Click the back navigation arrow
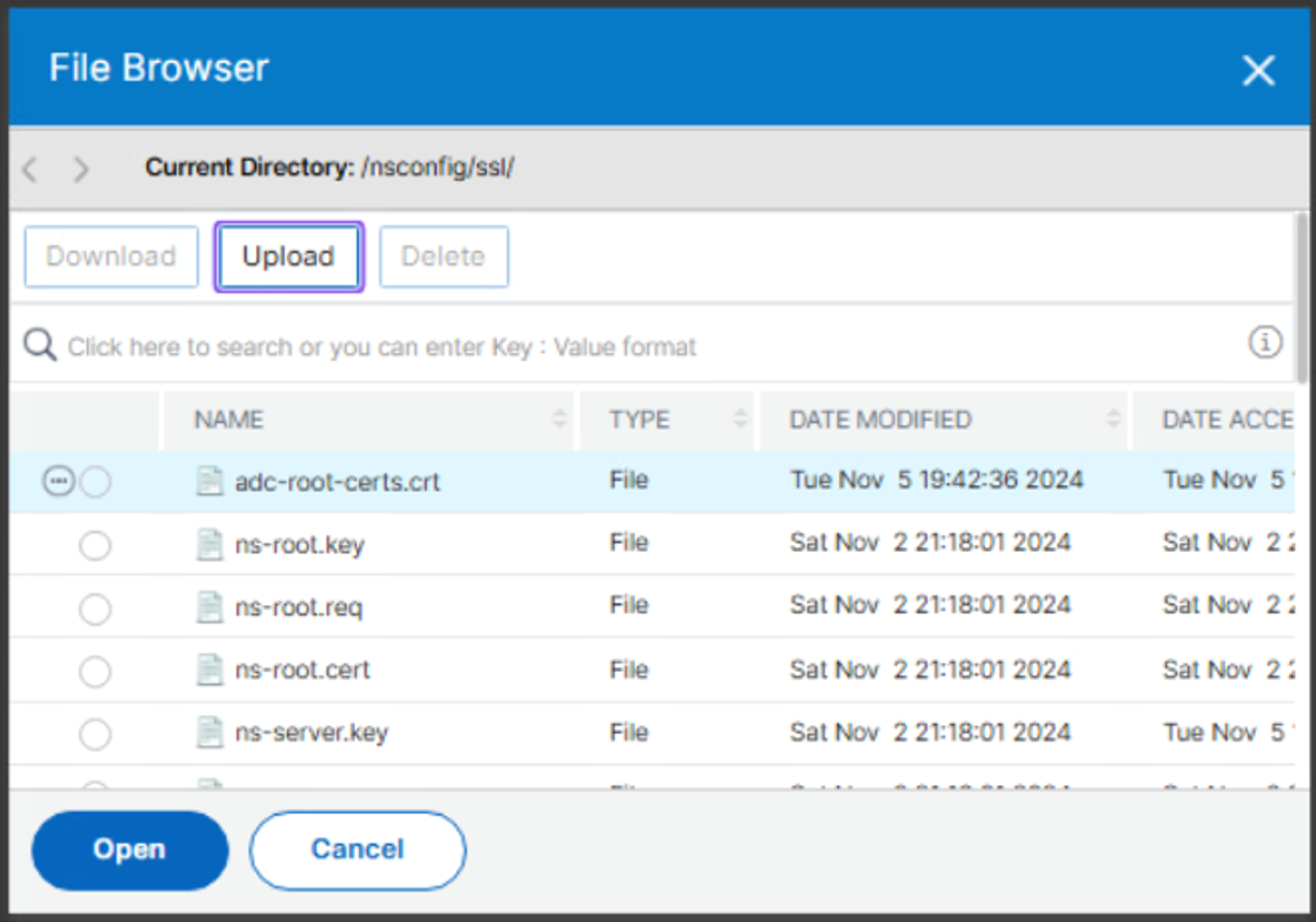 [30, 169]
